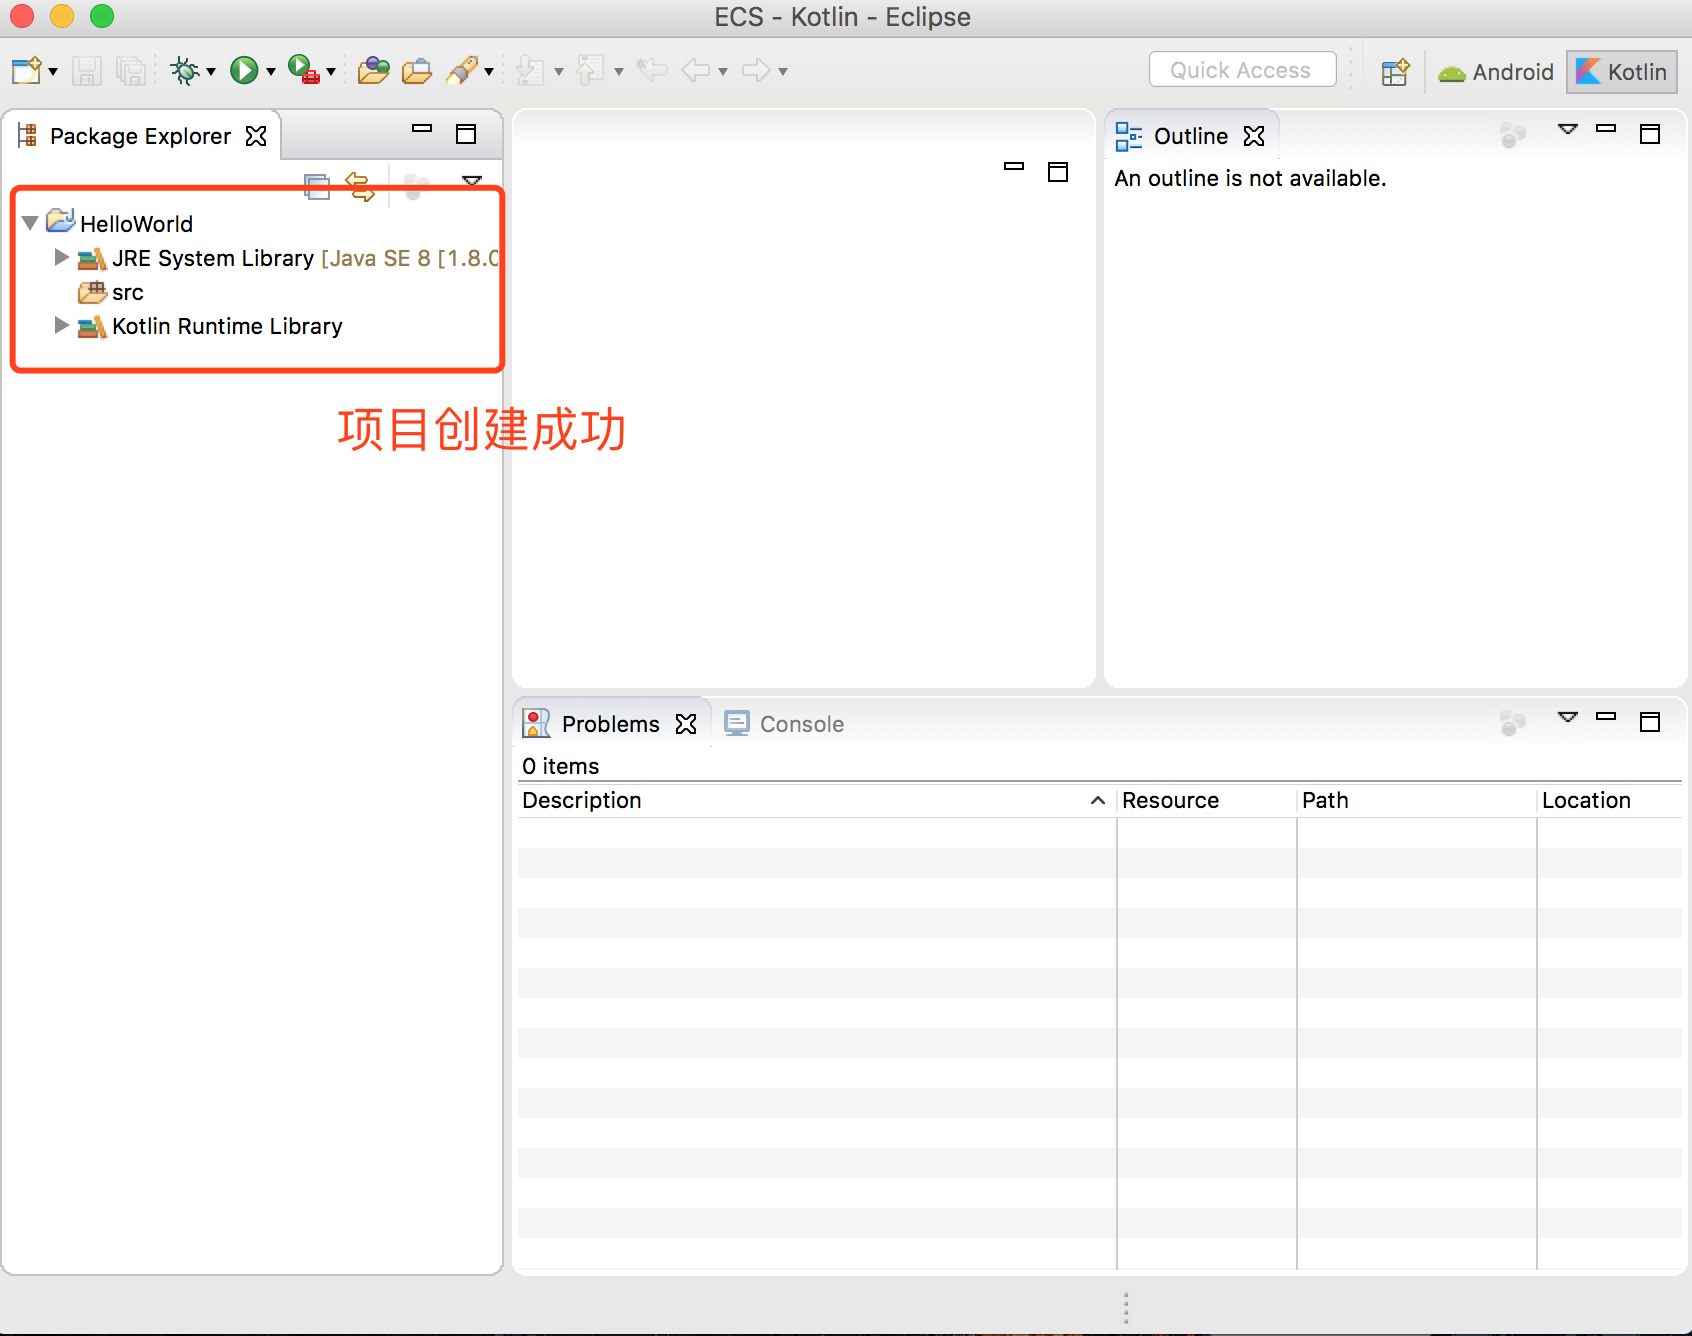Screen dimensions: 1692x1336
Task: Open Package Explorer view menu triangle
Action: (472, 182)
